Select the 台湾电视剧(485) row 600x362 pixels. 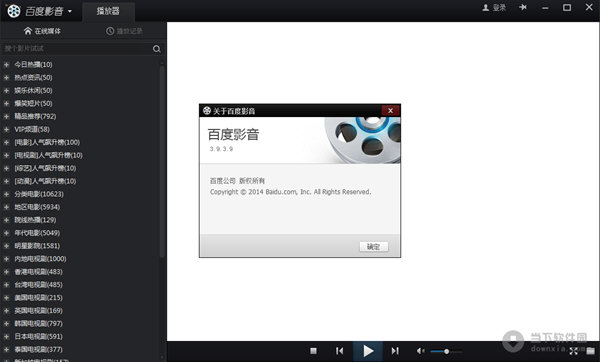coord(80,285)
